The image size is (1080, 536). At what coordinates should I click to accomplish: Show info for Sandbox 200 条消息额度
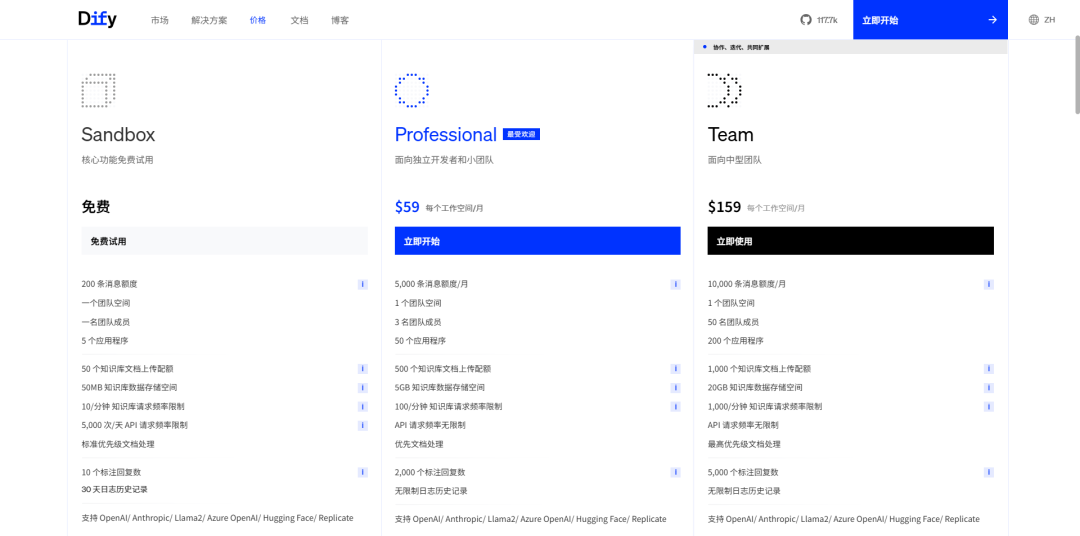pos(363,284)
